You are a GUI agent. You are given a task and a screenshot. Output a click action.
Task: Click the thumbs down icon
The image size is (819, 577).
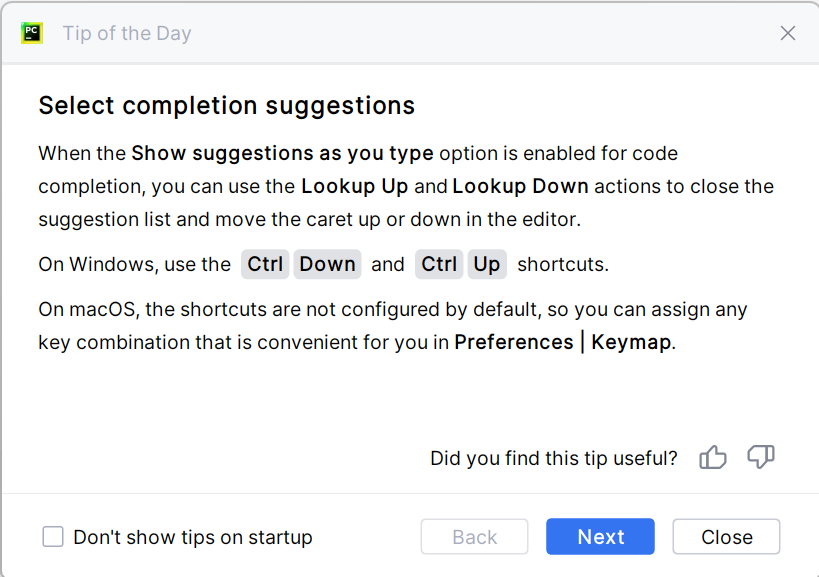click(x=761, y=458)
